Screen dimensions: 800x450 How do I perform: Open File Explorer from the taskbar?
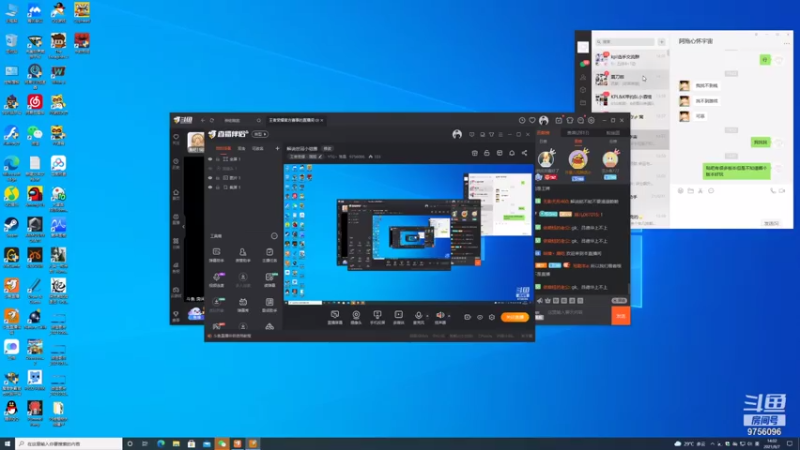point(176,444)
